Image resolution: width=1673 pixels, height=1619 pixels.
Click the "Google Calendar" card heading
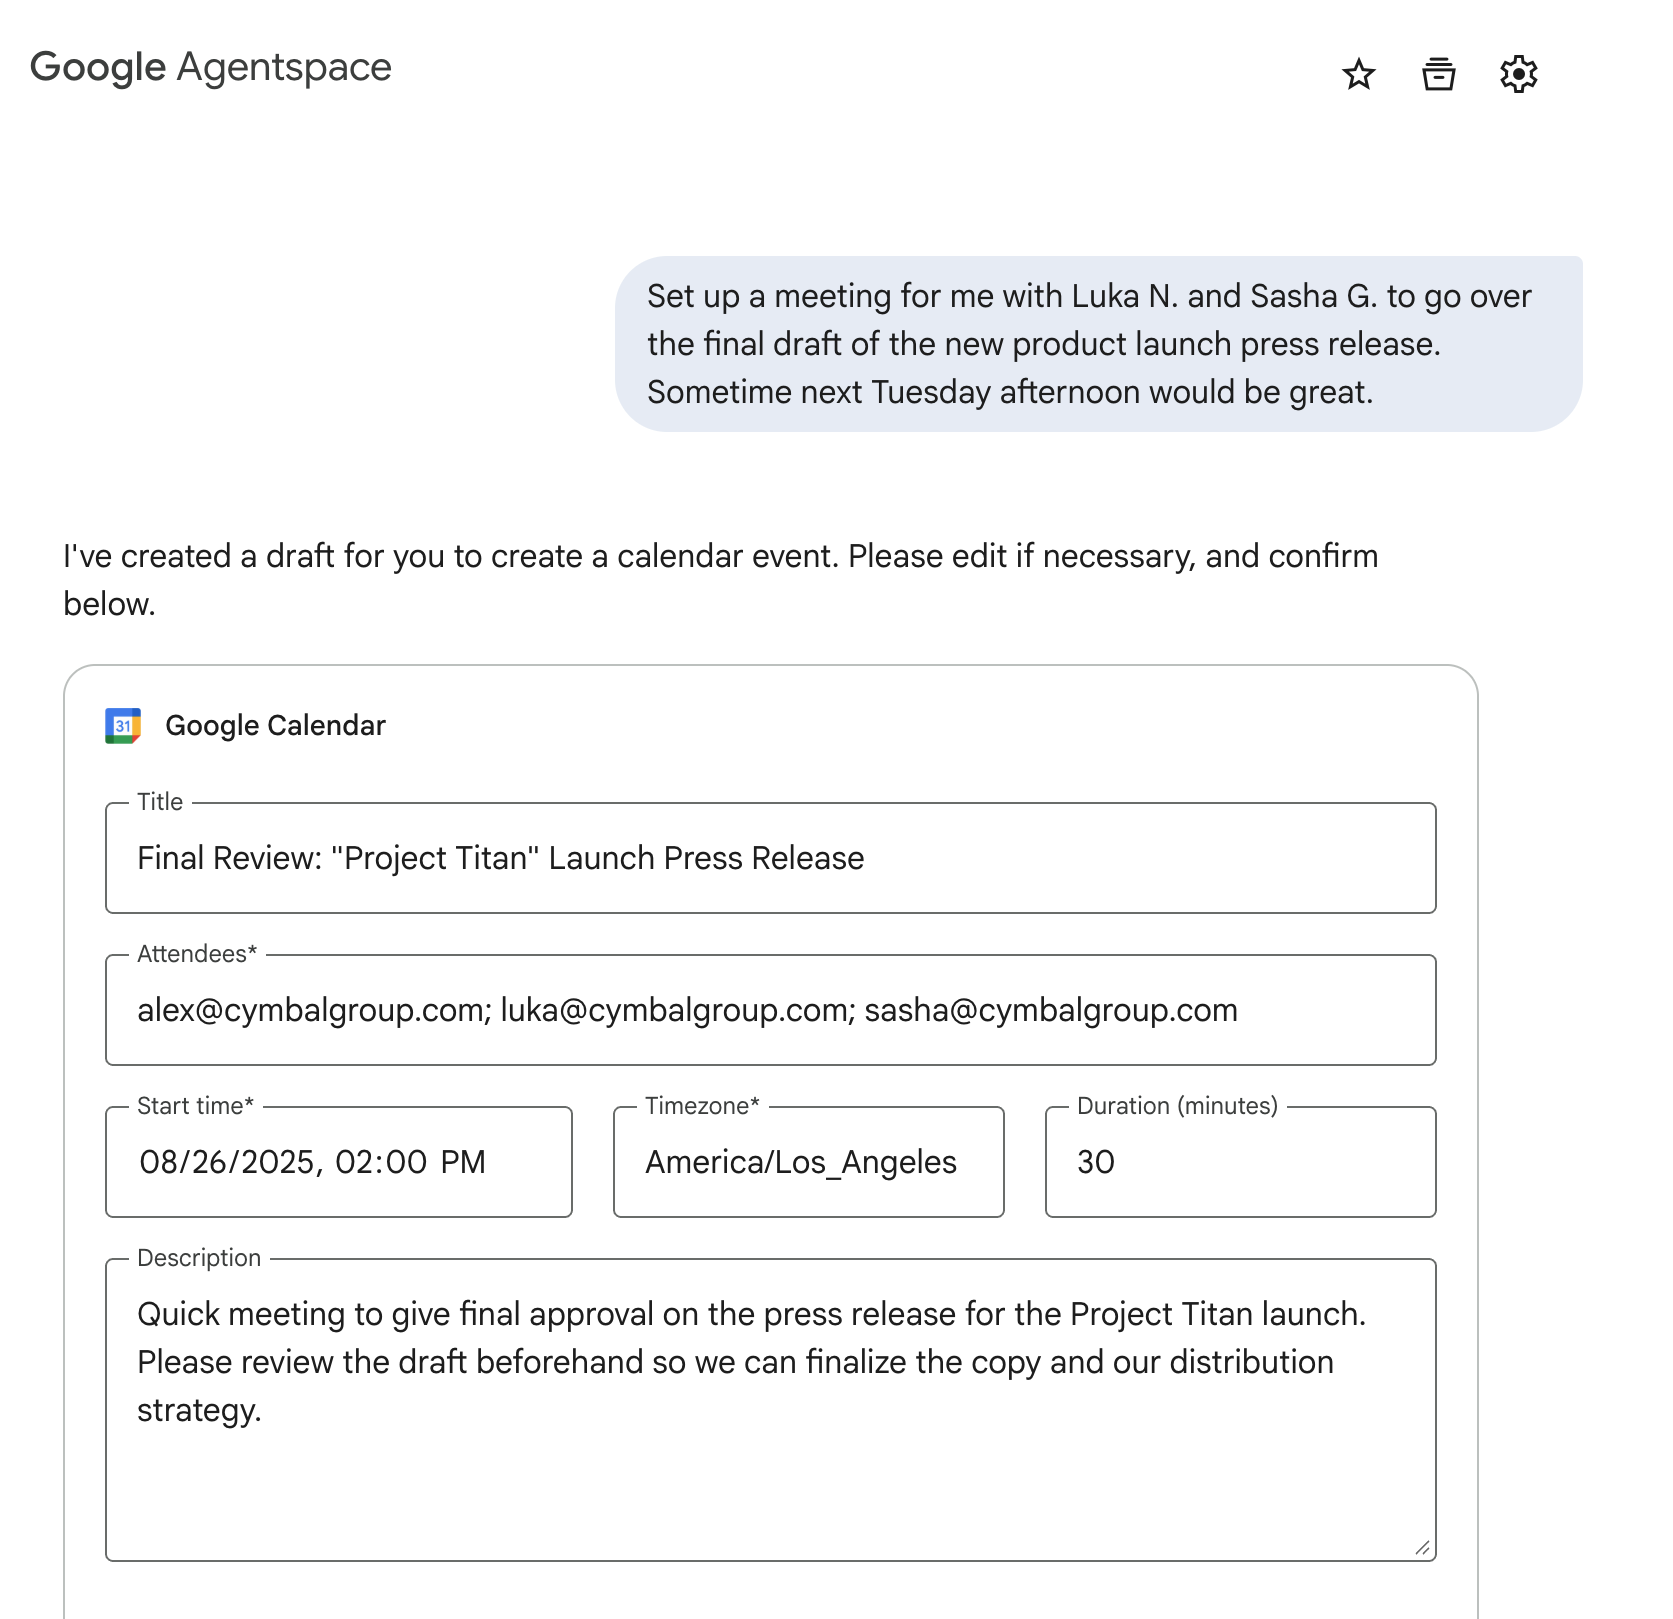click(x=275, y=726)
